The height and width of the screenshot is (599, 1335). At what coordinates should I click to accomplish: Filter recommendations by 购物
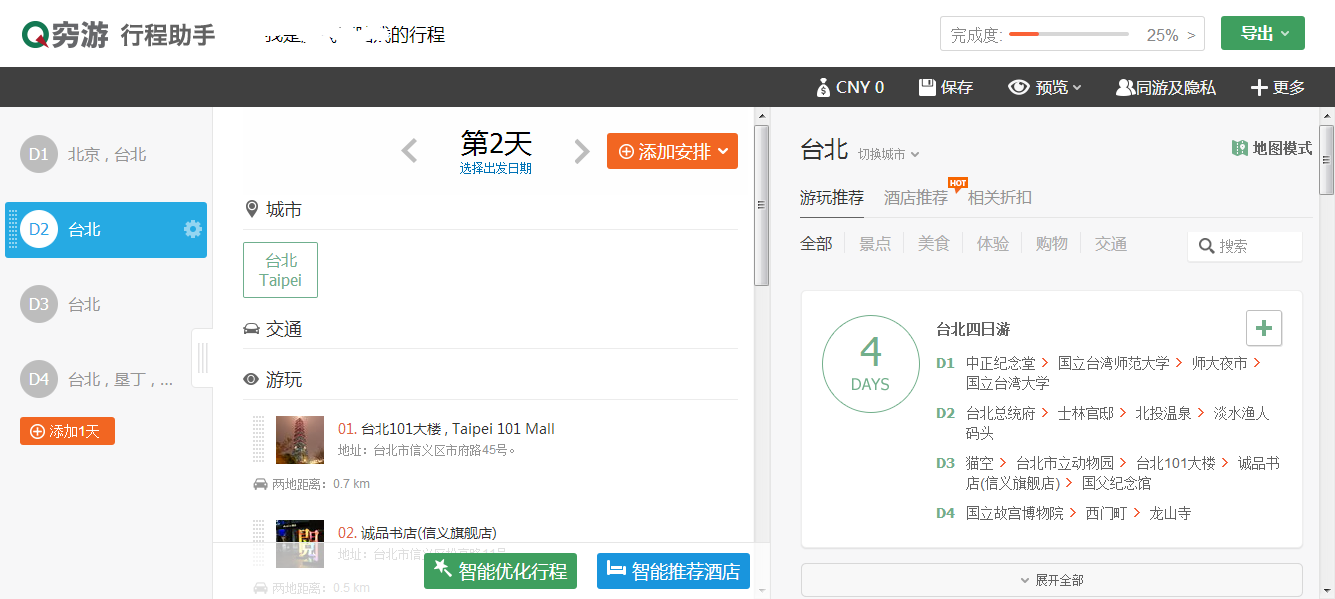click(1052, 244)
